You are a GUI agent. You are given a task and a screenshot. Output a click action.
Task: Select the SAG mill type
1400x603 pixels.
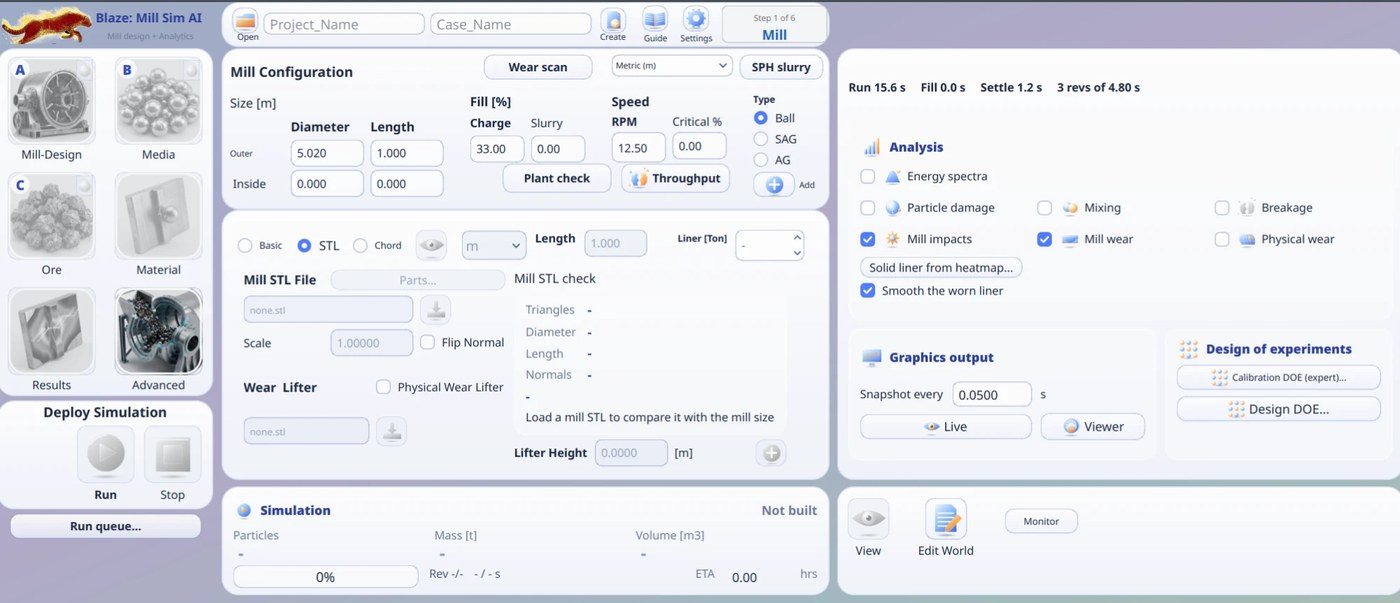click(x=761, y=139)
